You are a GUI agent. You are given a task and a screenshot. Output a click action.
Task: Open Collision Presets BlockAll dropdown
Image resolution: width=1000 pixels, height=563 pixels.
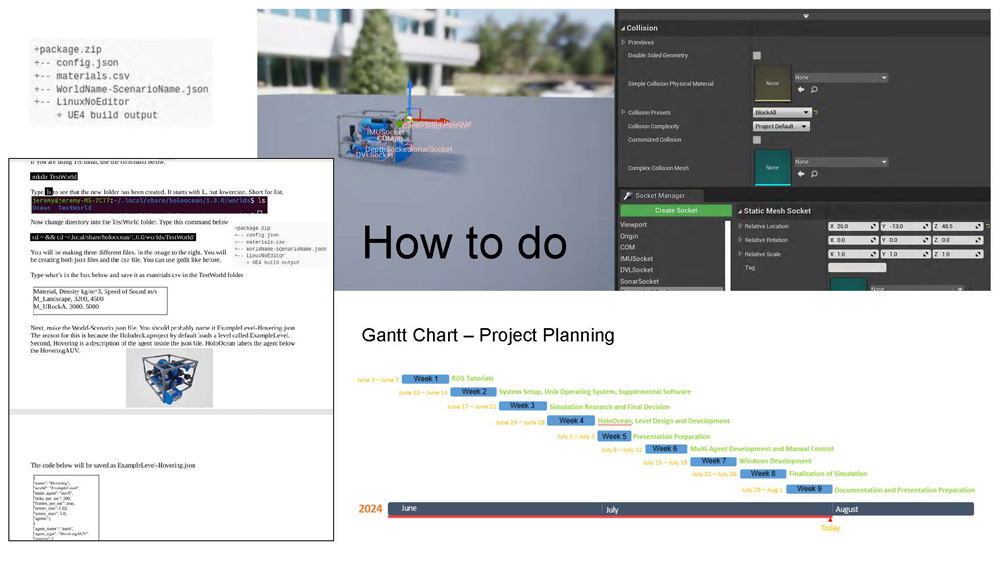point(782,112)
